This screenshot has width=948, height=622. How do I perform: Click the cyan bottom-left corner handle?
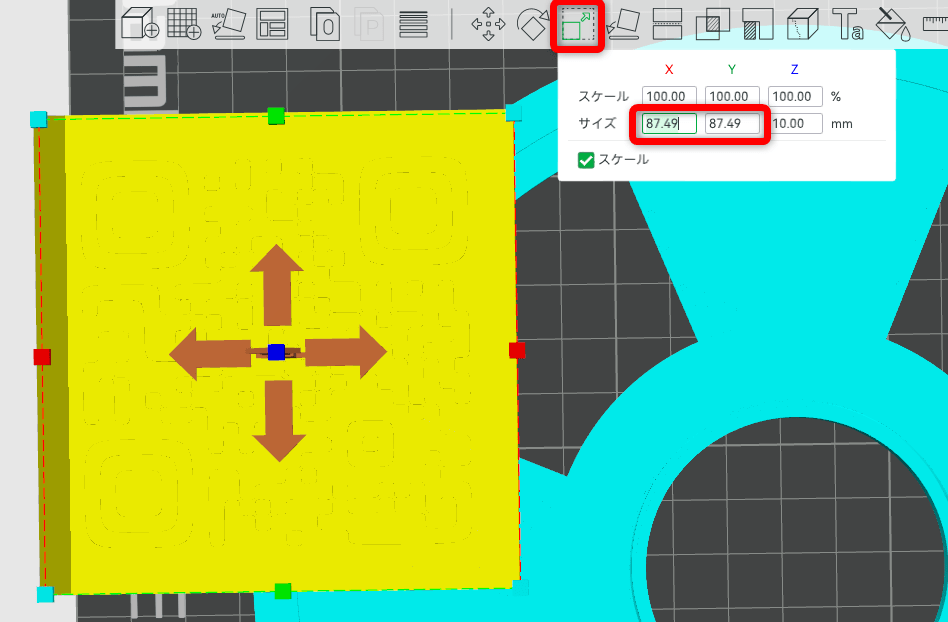45,594
